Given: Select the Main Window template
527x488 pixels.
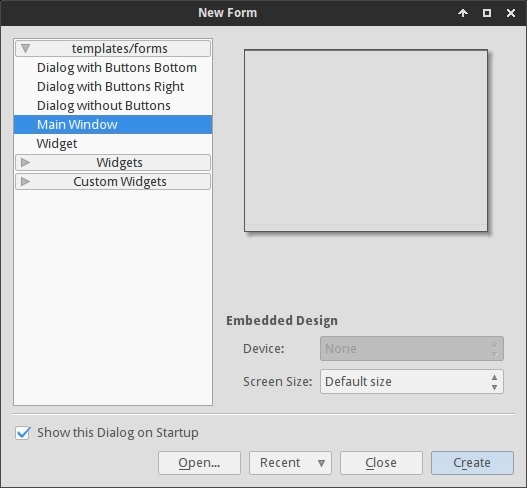Looking at the screenshot, I should 113,125.
